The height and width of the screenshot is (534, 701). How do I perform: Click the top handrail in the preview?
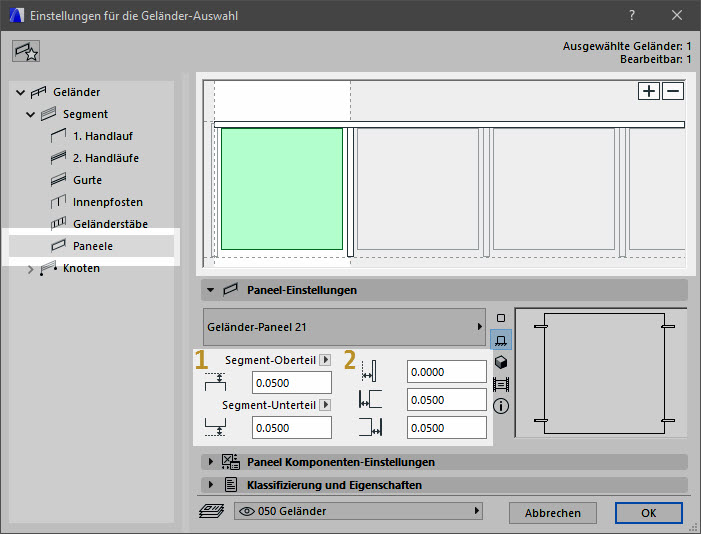coord(449,124)
